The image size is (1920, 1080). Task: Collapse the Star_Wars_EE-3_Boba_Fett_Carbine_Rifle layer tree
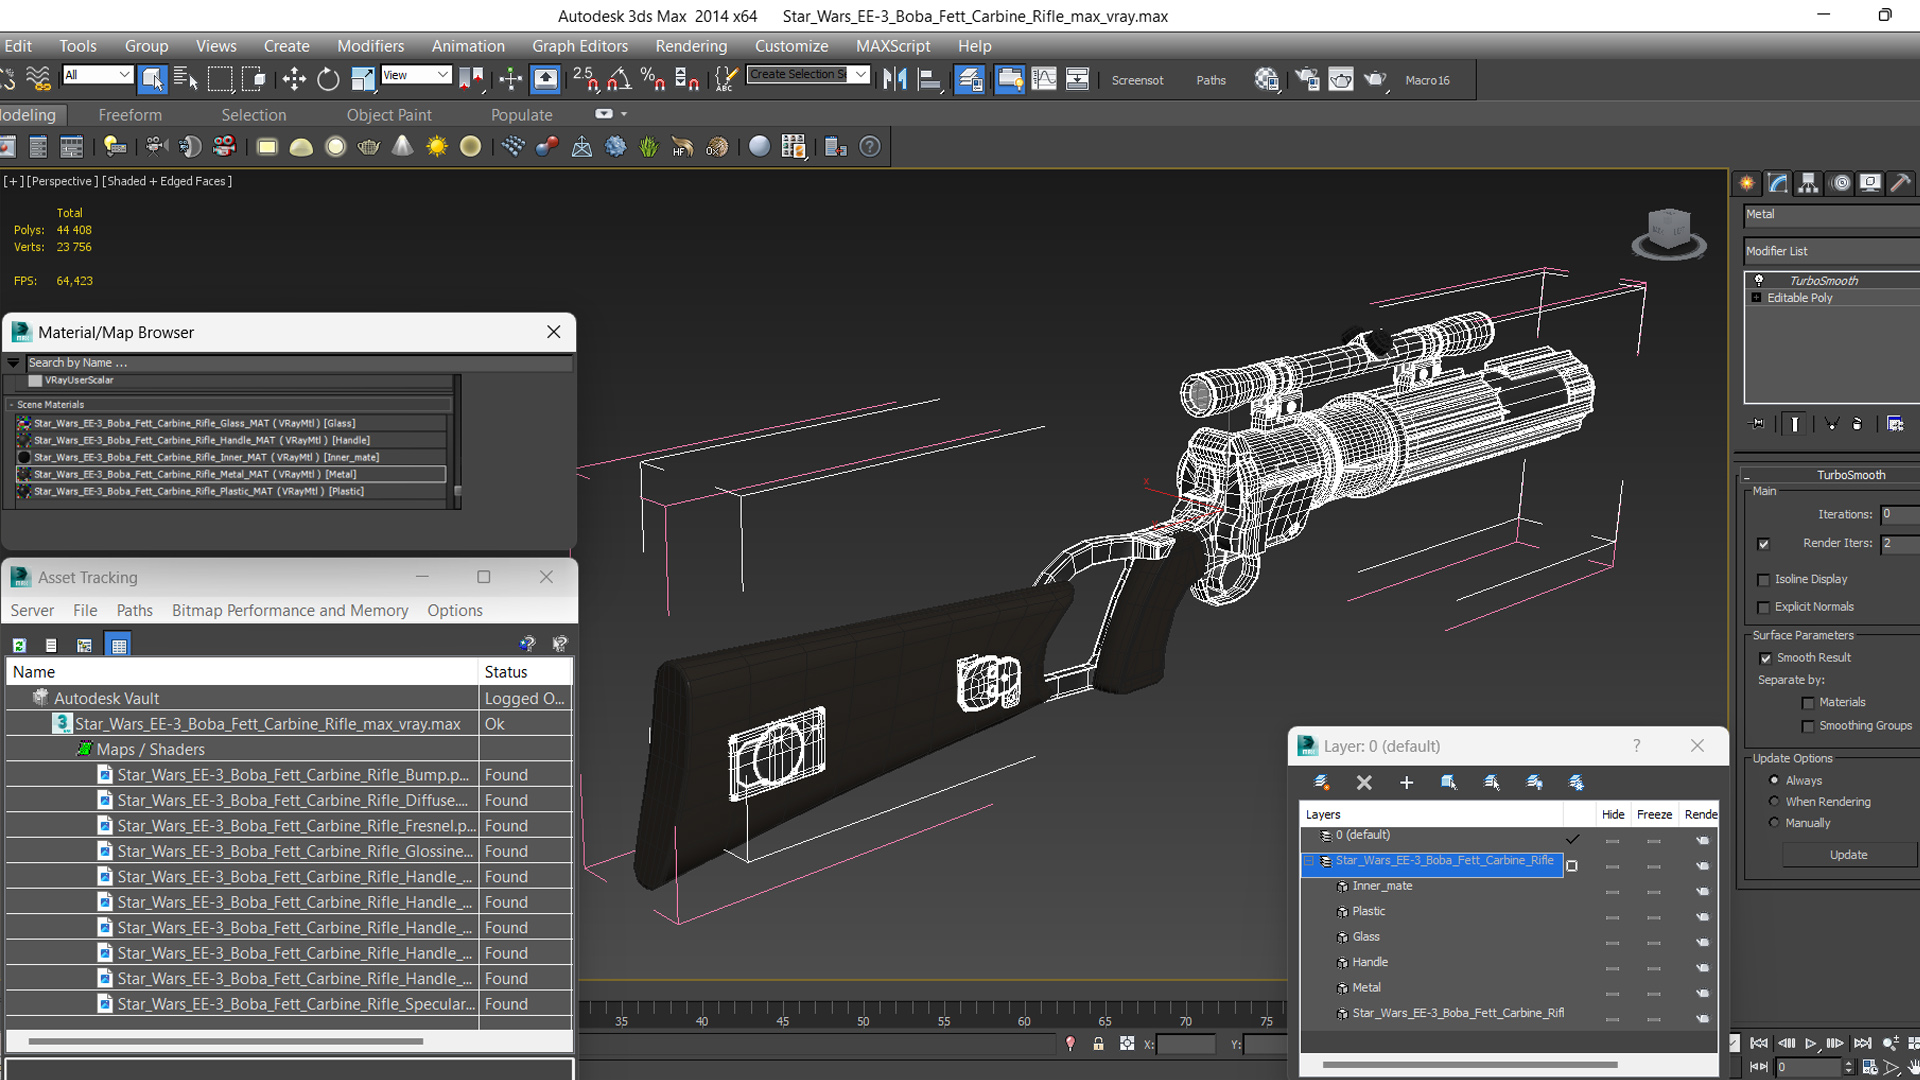click(x=1308, y=861)
